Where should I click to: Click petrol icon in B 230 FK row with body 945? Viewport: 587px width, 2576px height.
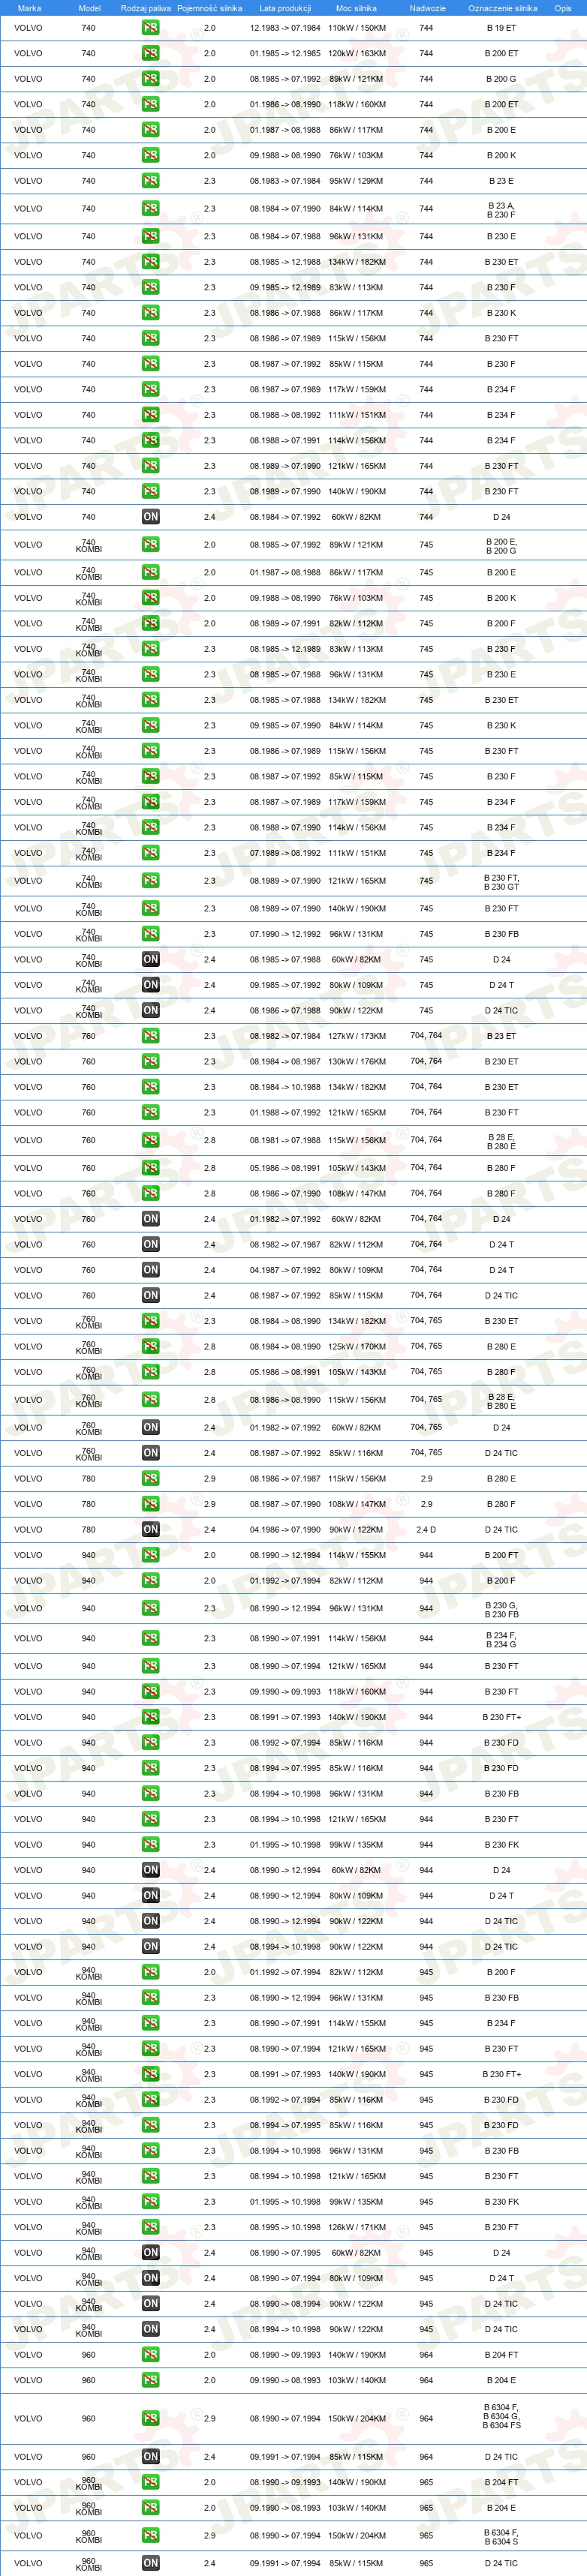pyautogui.click(x=150, y=2201)
